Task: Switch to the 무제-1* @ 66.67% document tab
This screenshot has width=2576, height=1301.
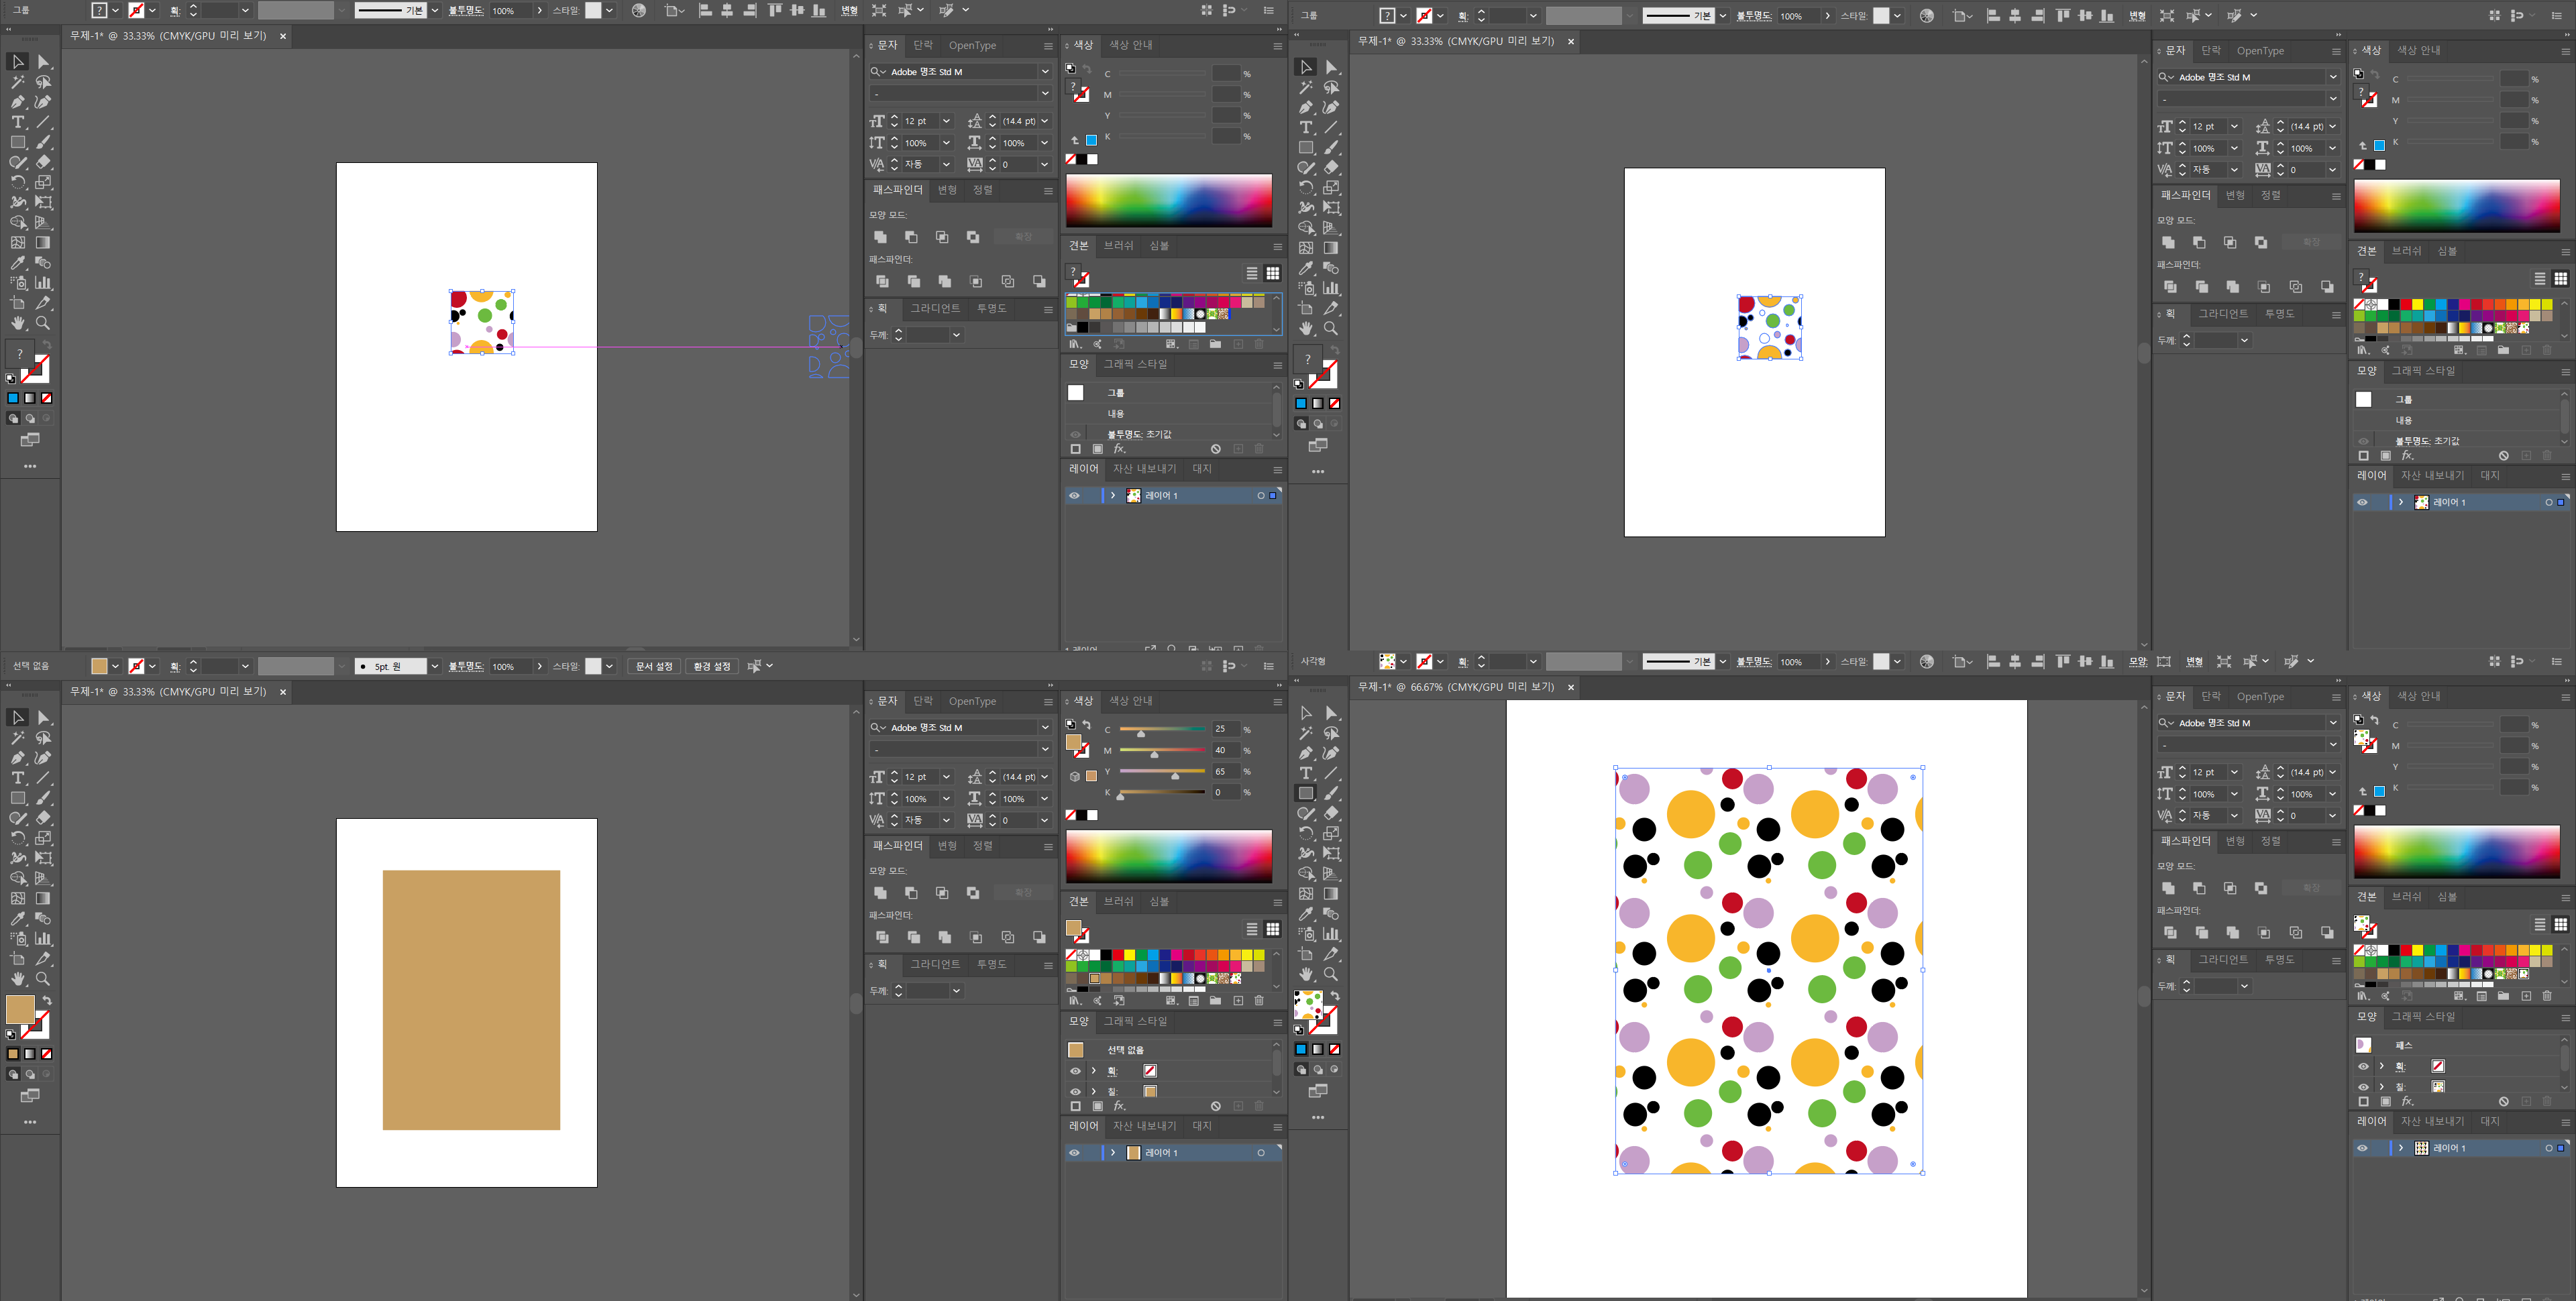Action: click(x=1455, y=687)
